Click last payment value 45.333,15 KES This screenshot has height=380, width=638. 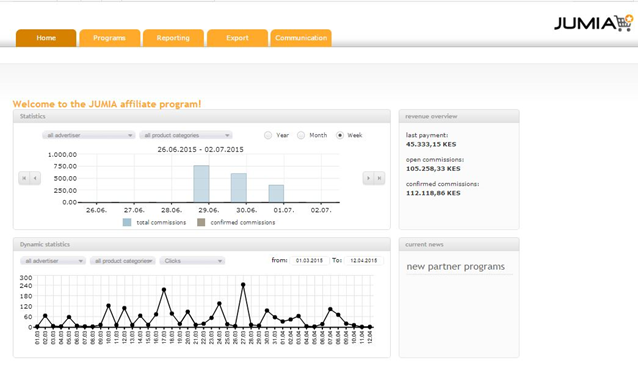(x=431, y=144)
